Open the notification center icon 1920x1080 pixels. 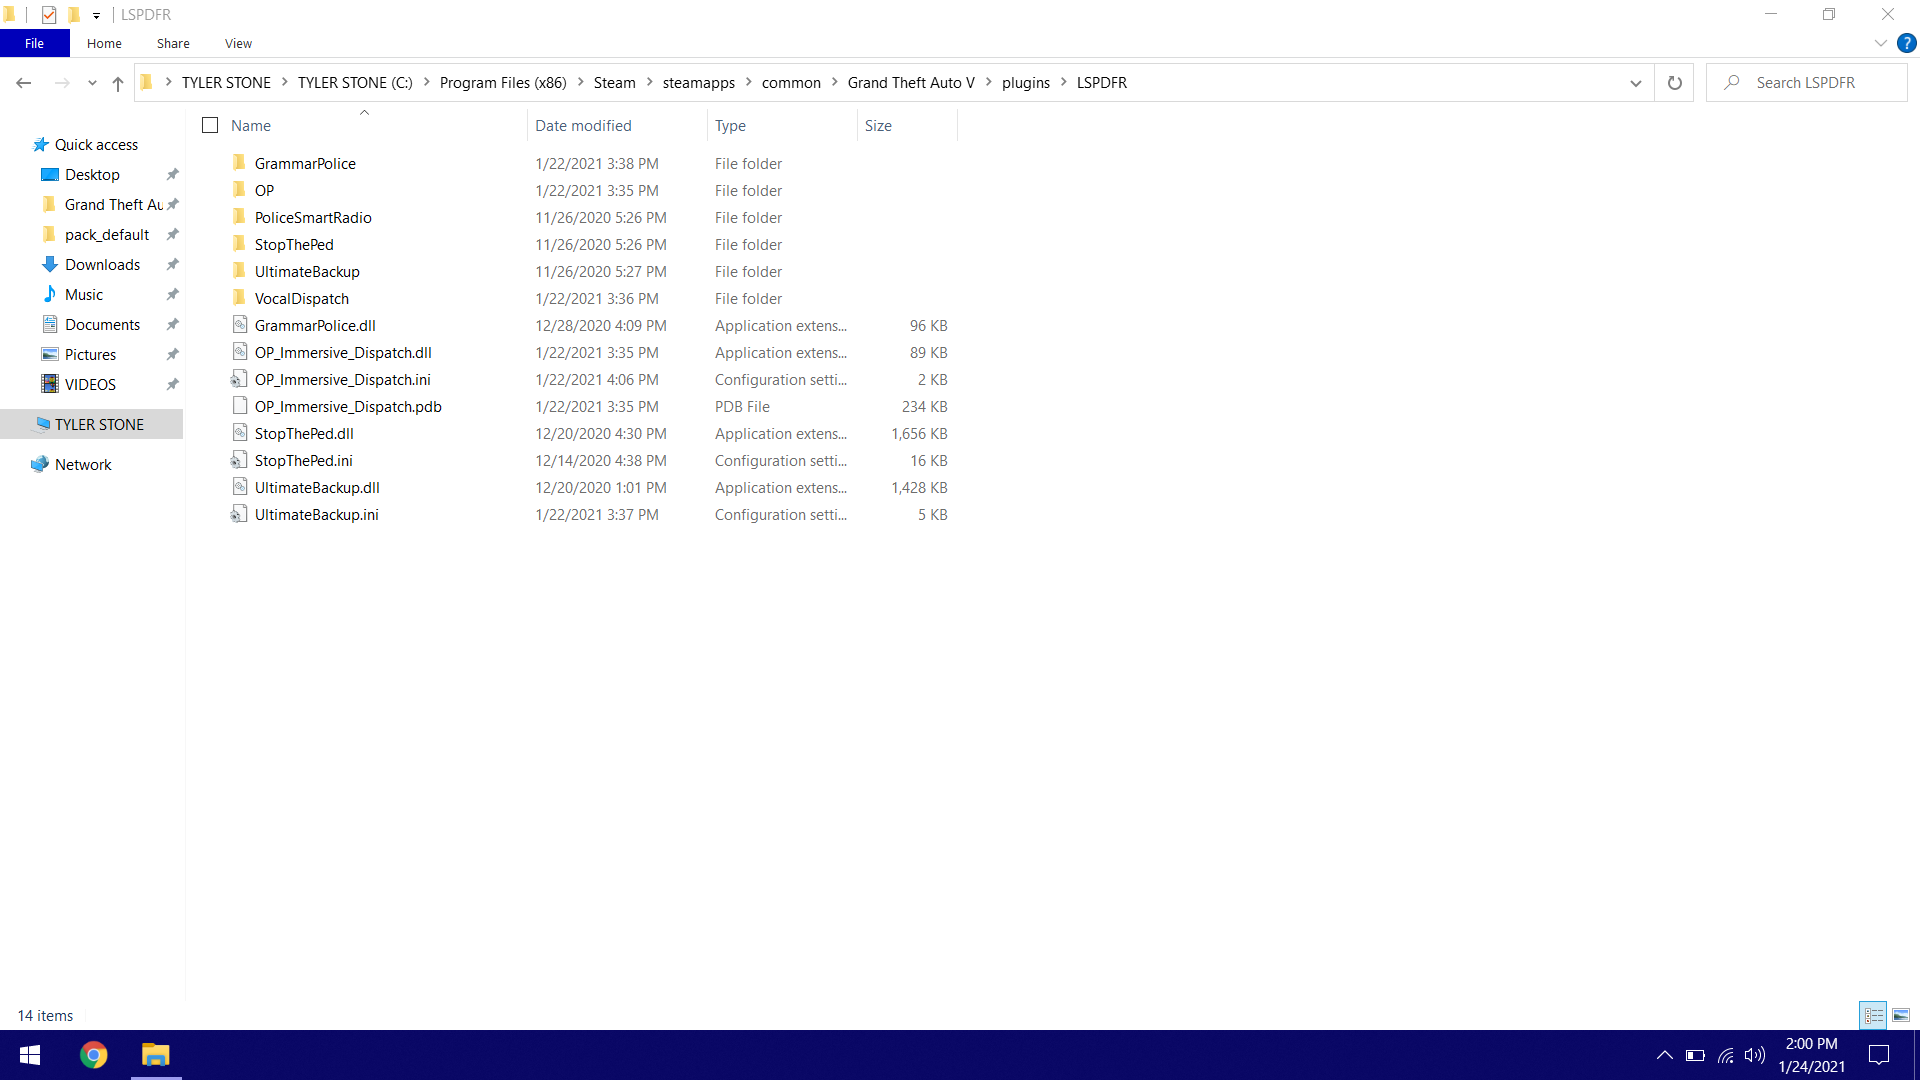[x=1879, y=1055]
